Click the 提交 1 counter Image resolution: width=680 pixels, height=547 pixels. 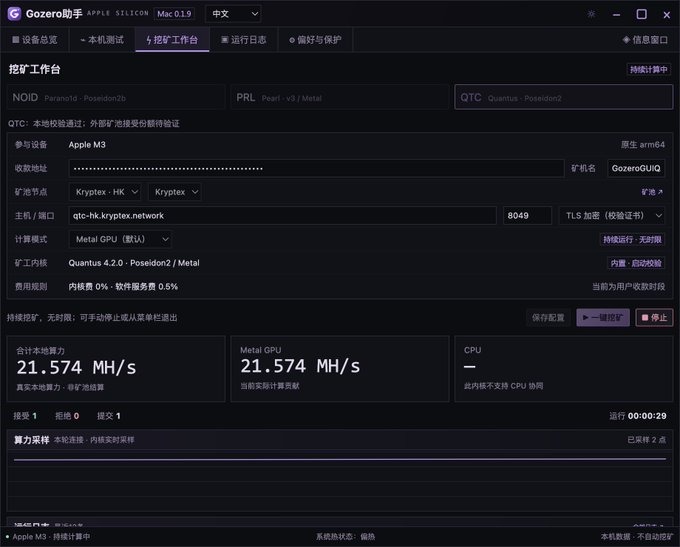(108, 416)
